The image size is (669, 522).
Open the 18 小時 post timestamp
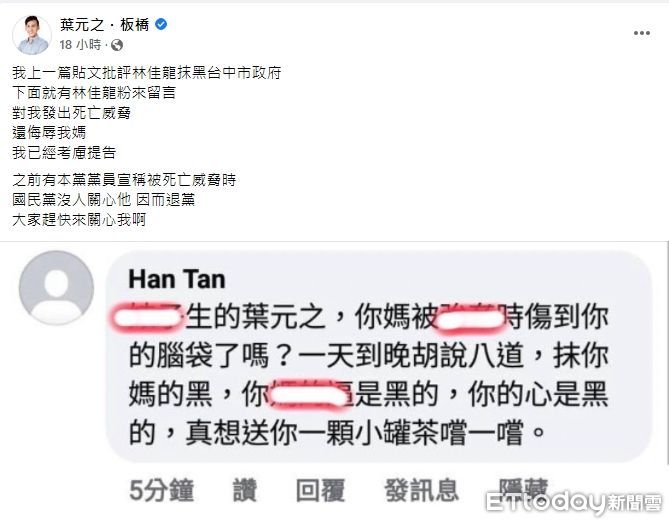80,44
